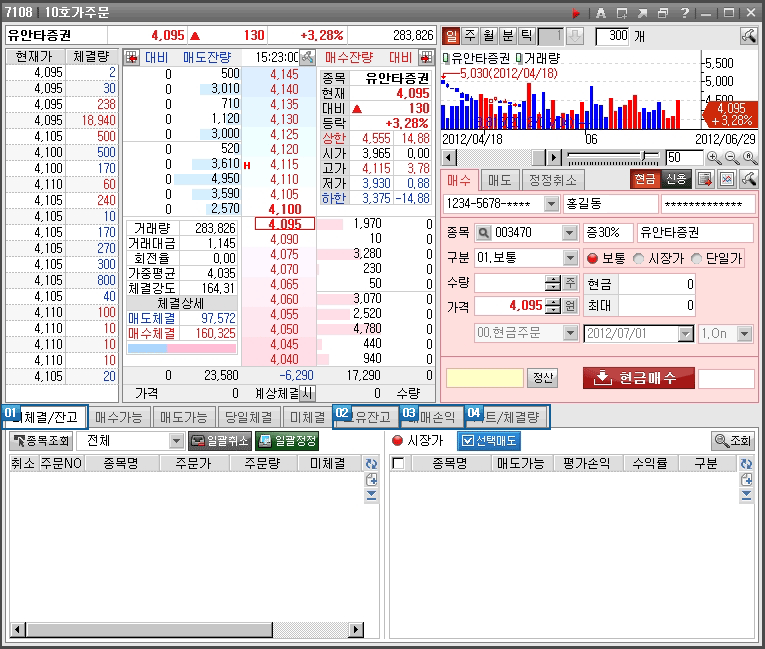
Task: Open the 1.On dropdown
Action: click(x=744, y=334)
